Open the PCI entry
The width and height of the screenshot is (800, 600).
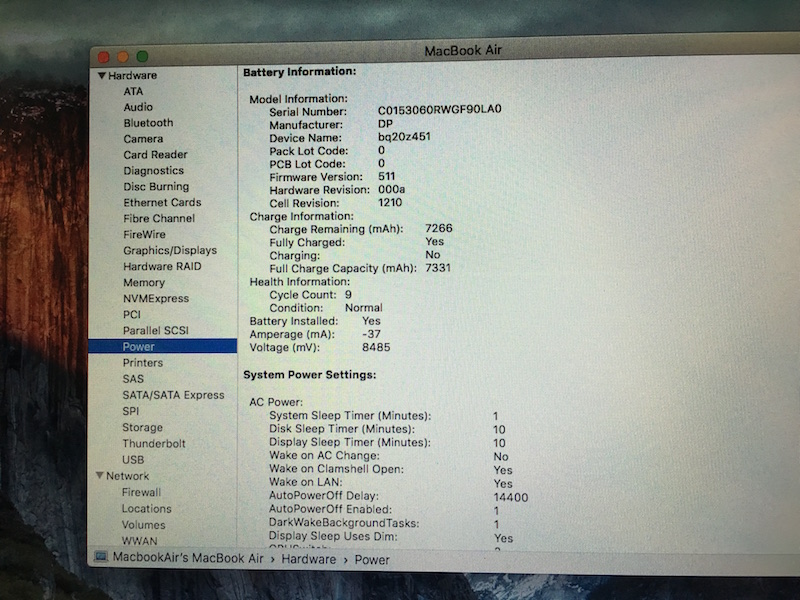point(132,315)
